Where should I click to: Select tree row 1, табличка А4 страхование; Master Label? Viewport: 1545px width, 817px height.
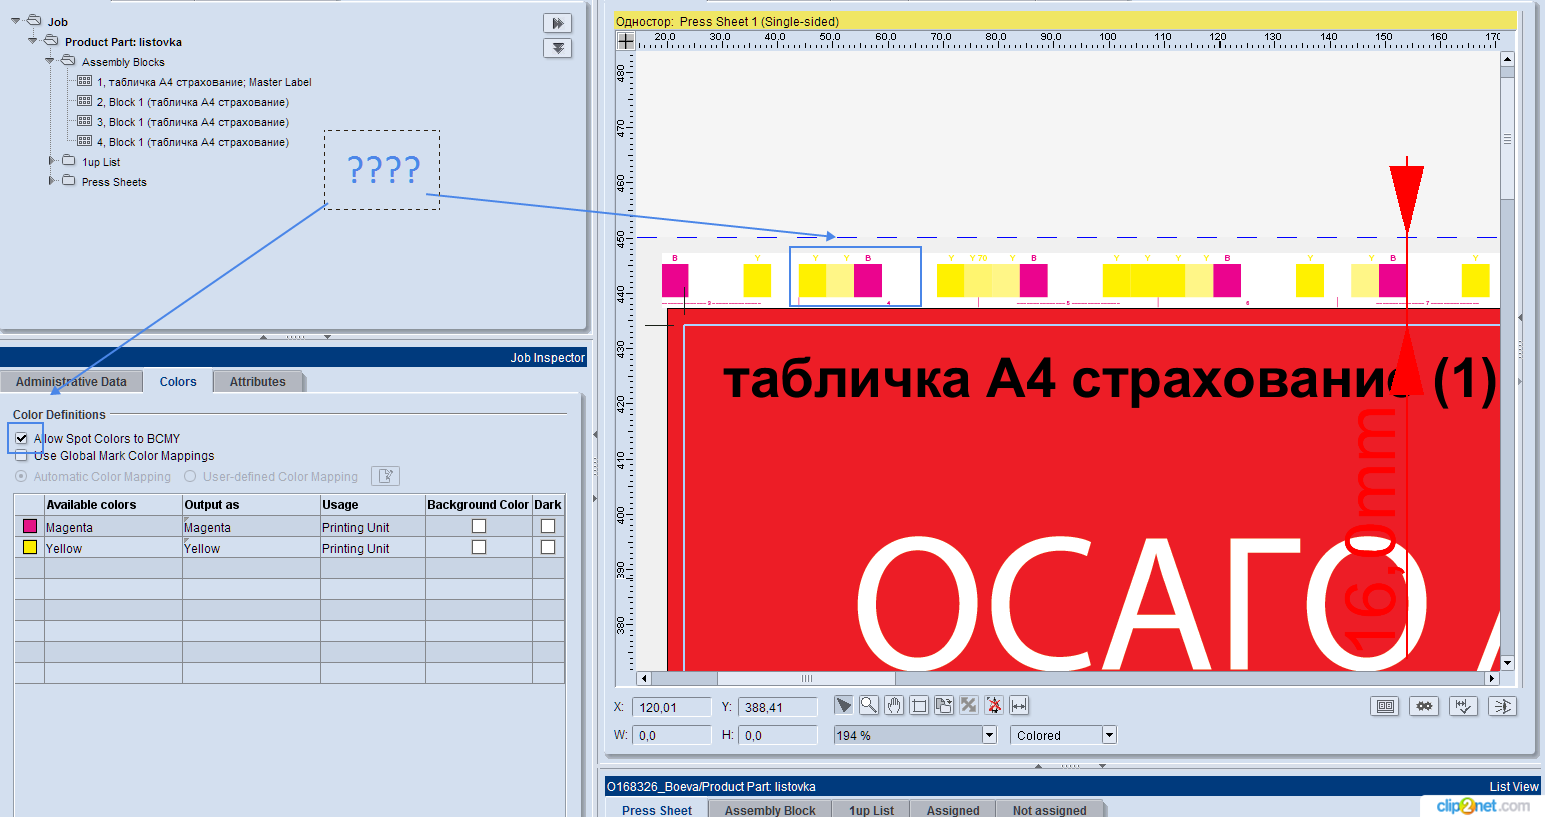click(x=204, y=82)
